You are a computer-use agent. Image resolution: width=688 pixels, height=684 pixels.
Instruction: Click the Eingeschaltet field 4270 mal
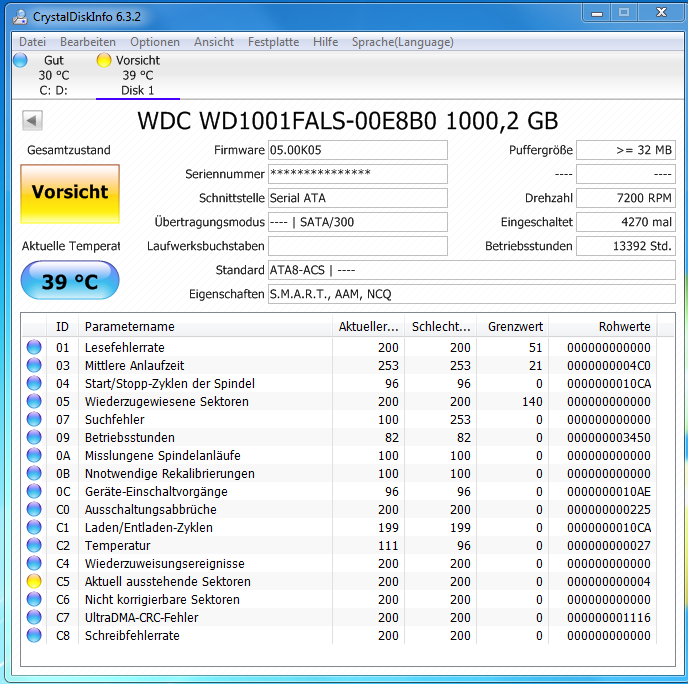(626, 222)
